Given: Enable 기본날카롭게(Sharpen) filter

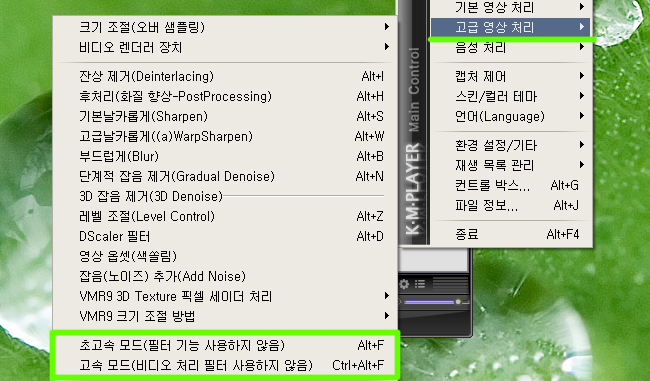Looking at the screenshot, I should [x=225, y=116].
